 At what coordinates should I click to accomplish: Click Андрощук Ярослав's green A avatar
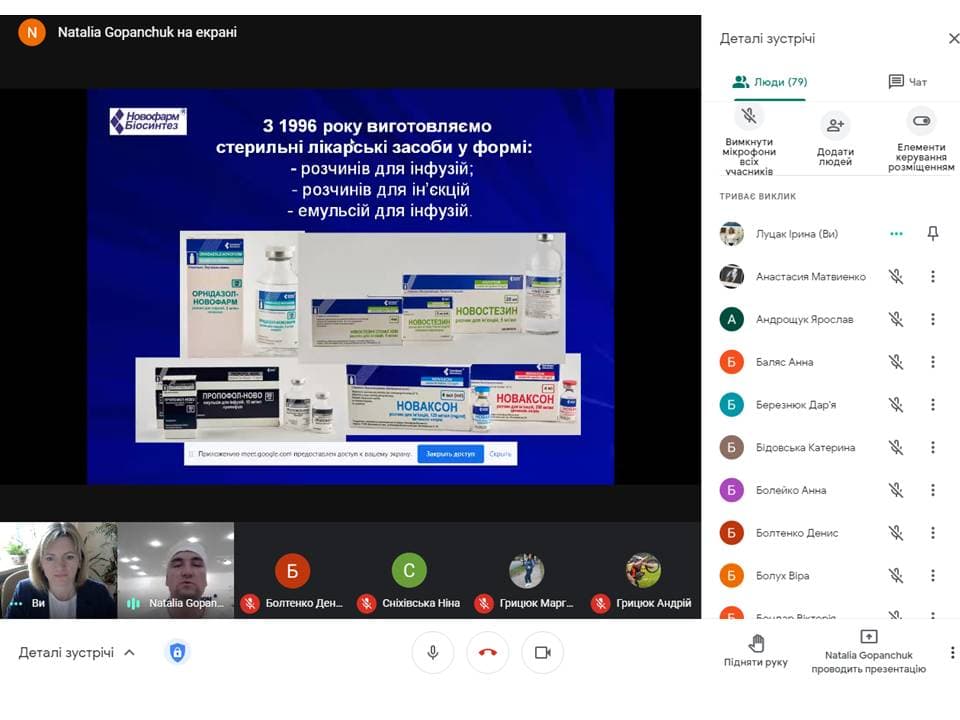[731, 319]
